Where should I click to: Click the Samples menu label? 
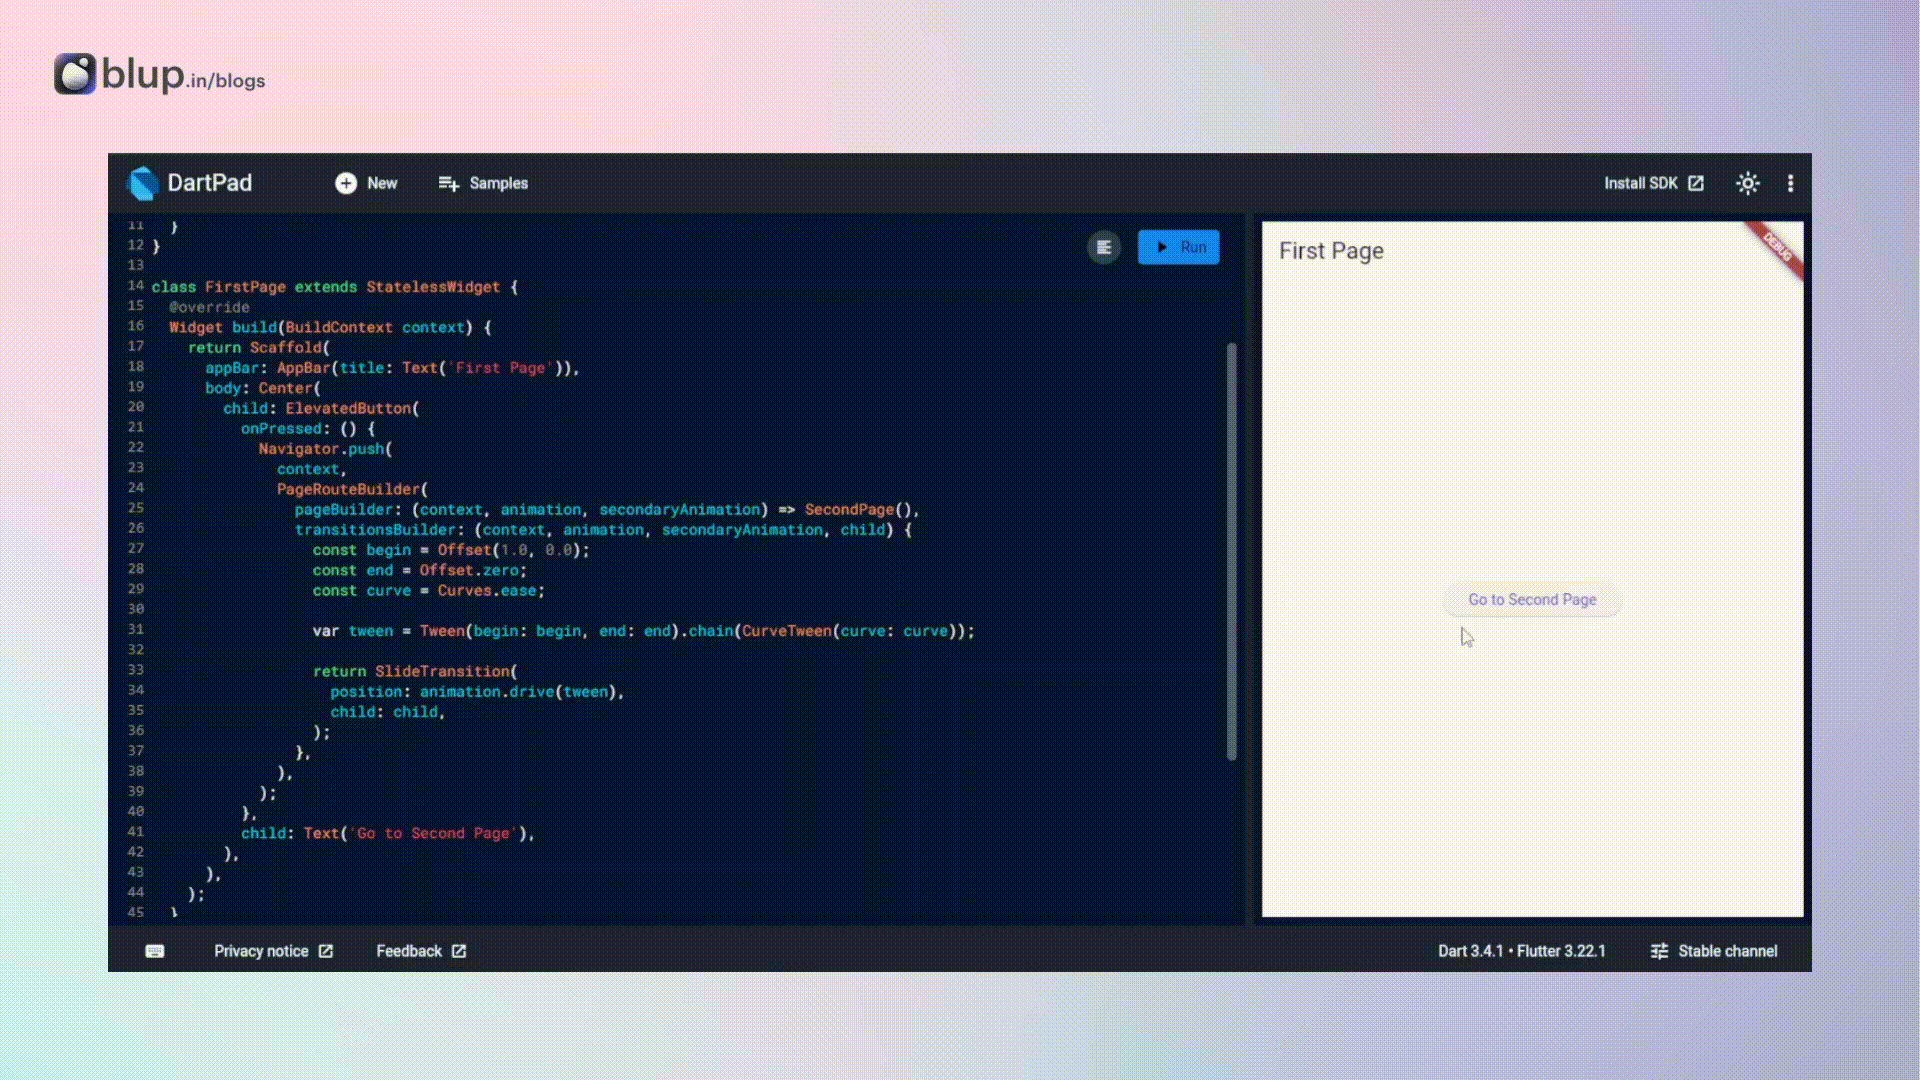pos(498,183)
